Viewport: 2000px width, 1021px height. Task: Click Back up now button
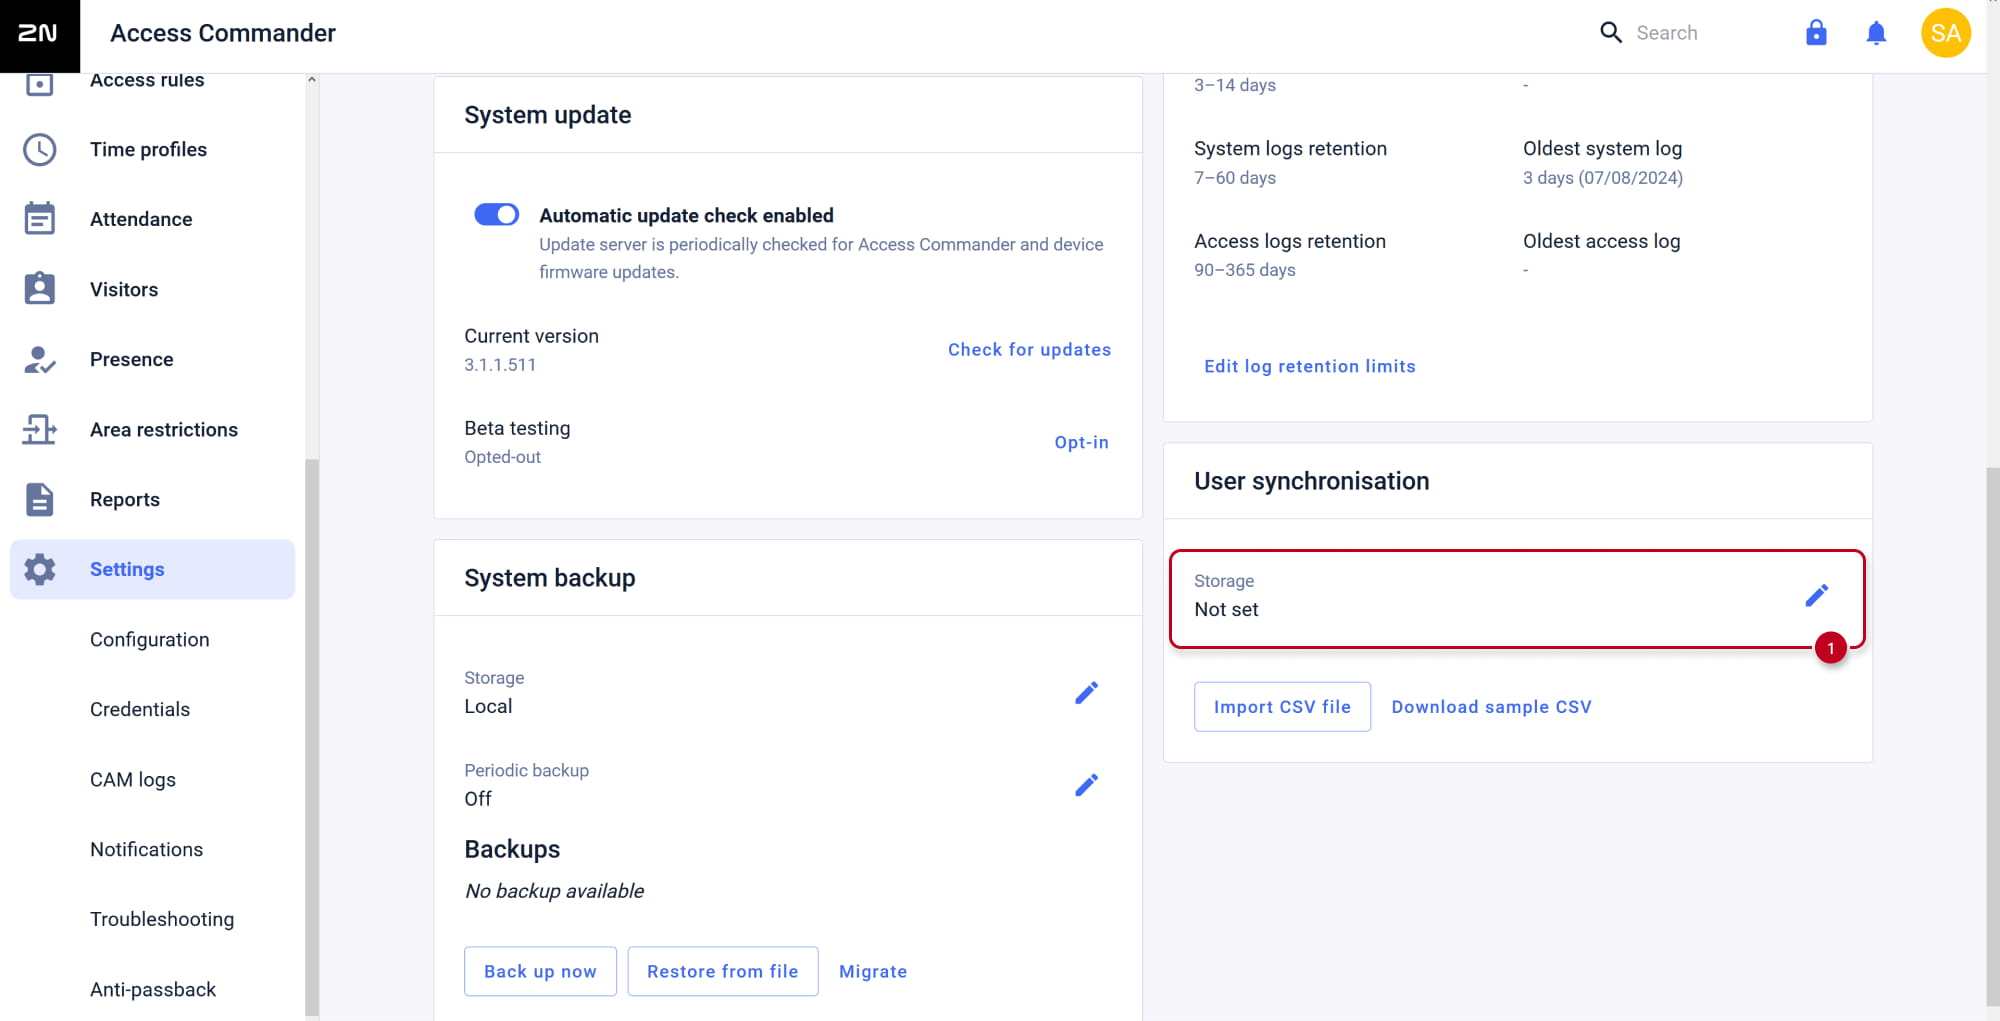pos(540,971)
